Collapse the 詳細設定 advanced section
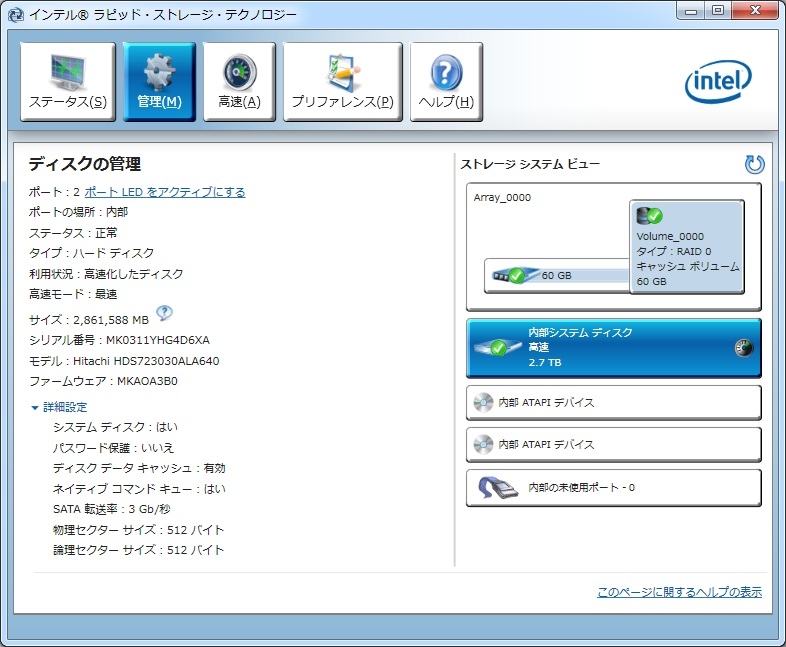The image size is (786, 647). 60,407
